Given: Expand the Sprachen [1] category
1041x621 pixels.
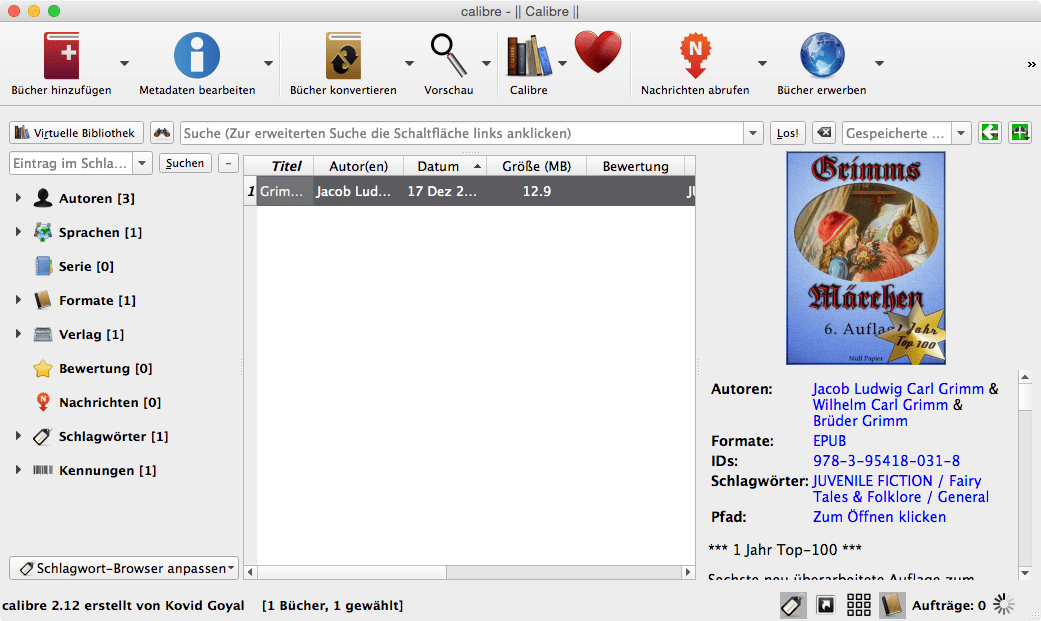Looking at the screenshot, I should tap(19, 232).
